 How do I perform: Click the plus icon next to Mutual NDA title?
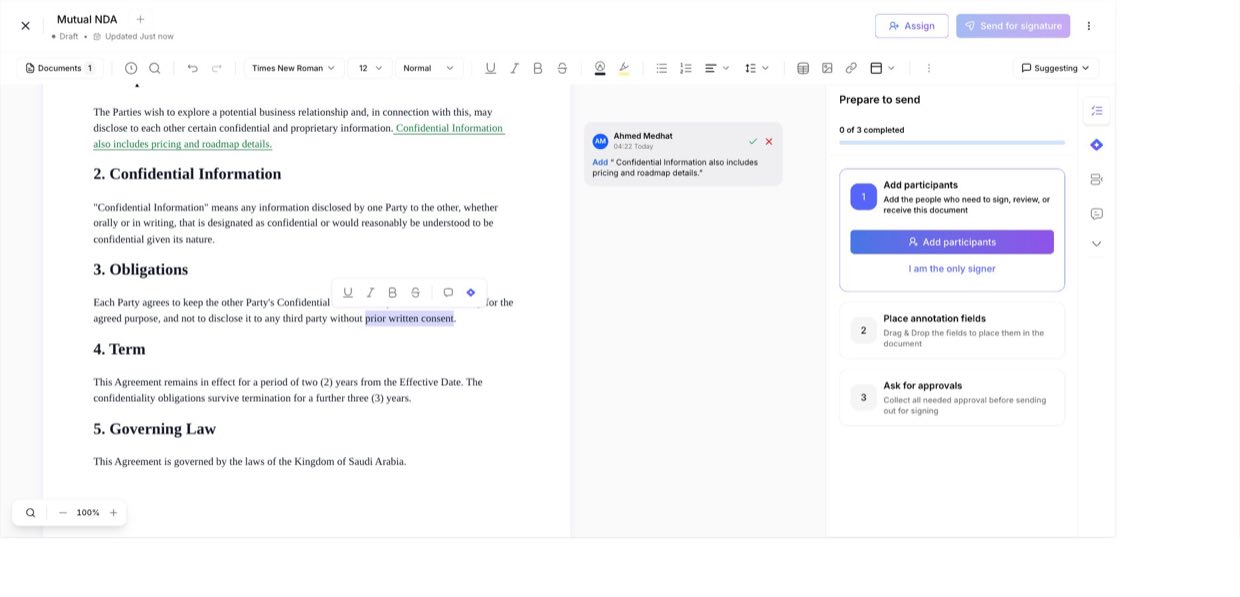click(140, 19)
